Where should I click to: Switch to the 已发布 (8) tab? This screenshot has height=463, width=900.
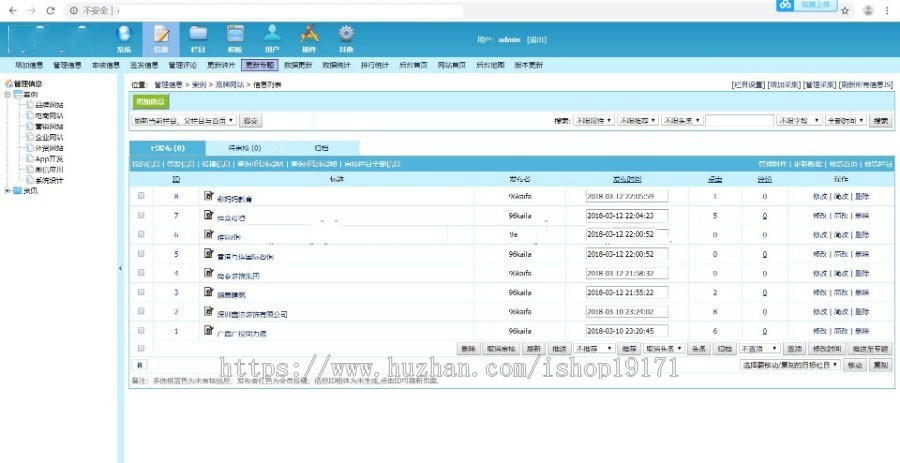tap(167, 148)
